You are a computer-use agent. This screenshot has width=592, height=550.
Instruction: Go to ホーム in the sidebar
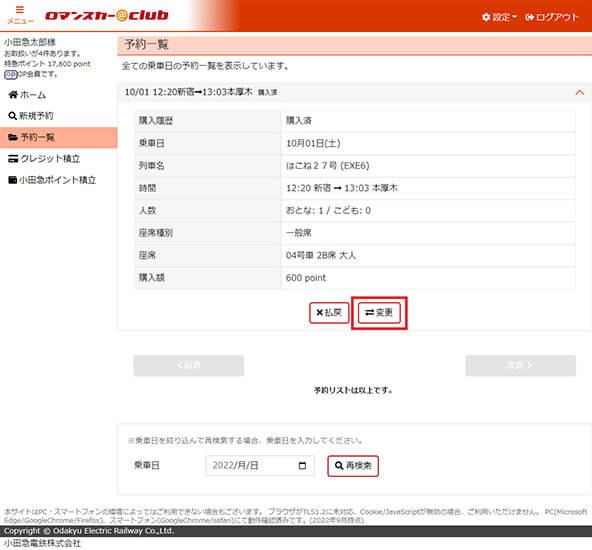pos(27,95)
